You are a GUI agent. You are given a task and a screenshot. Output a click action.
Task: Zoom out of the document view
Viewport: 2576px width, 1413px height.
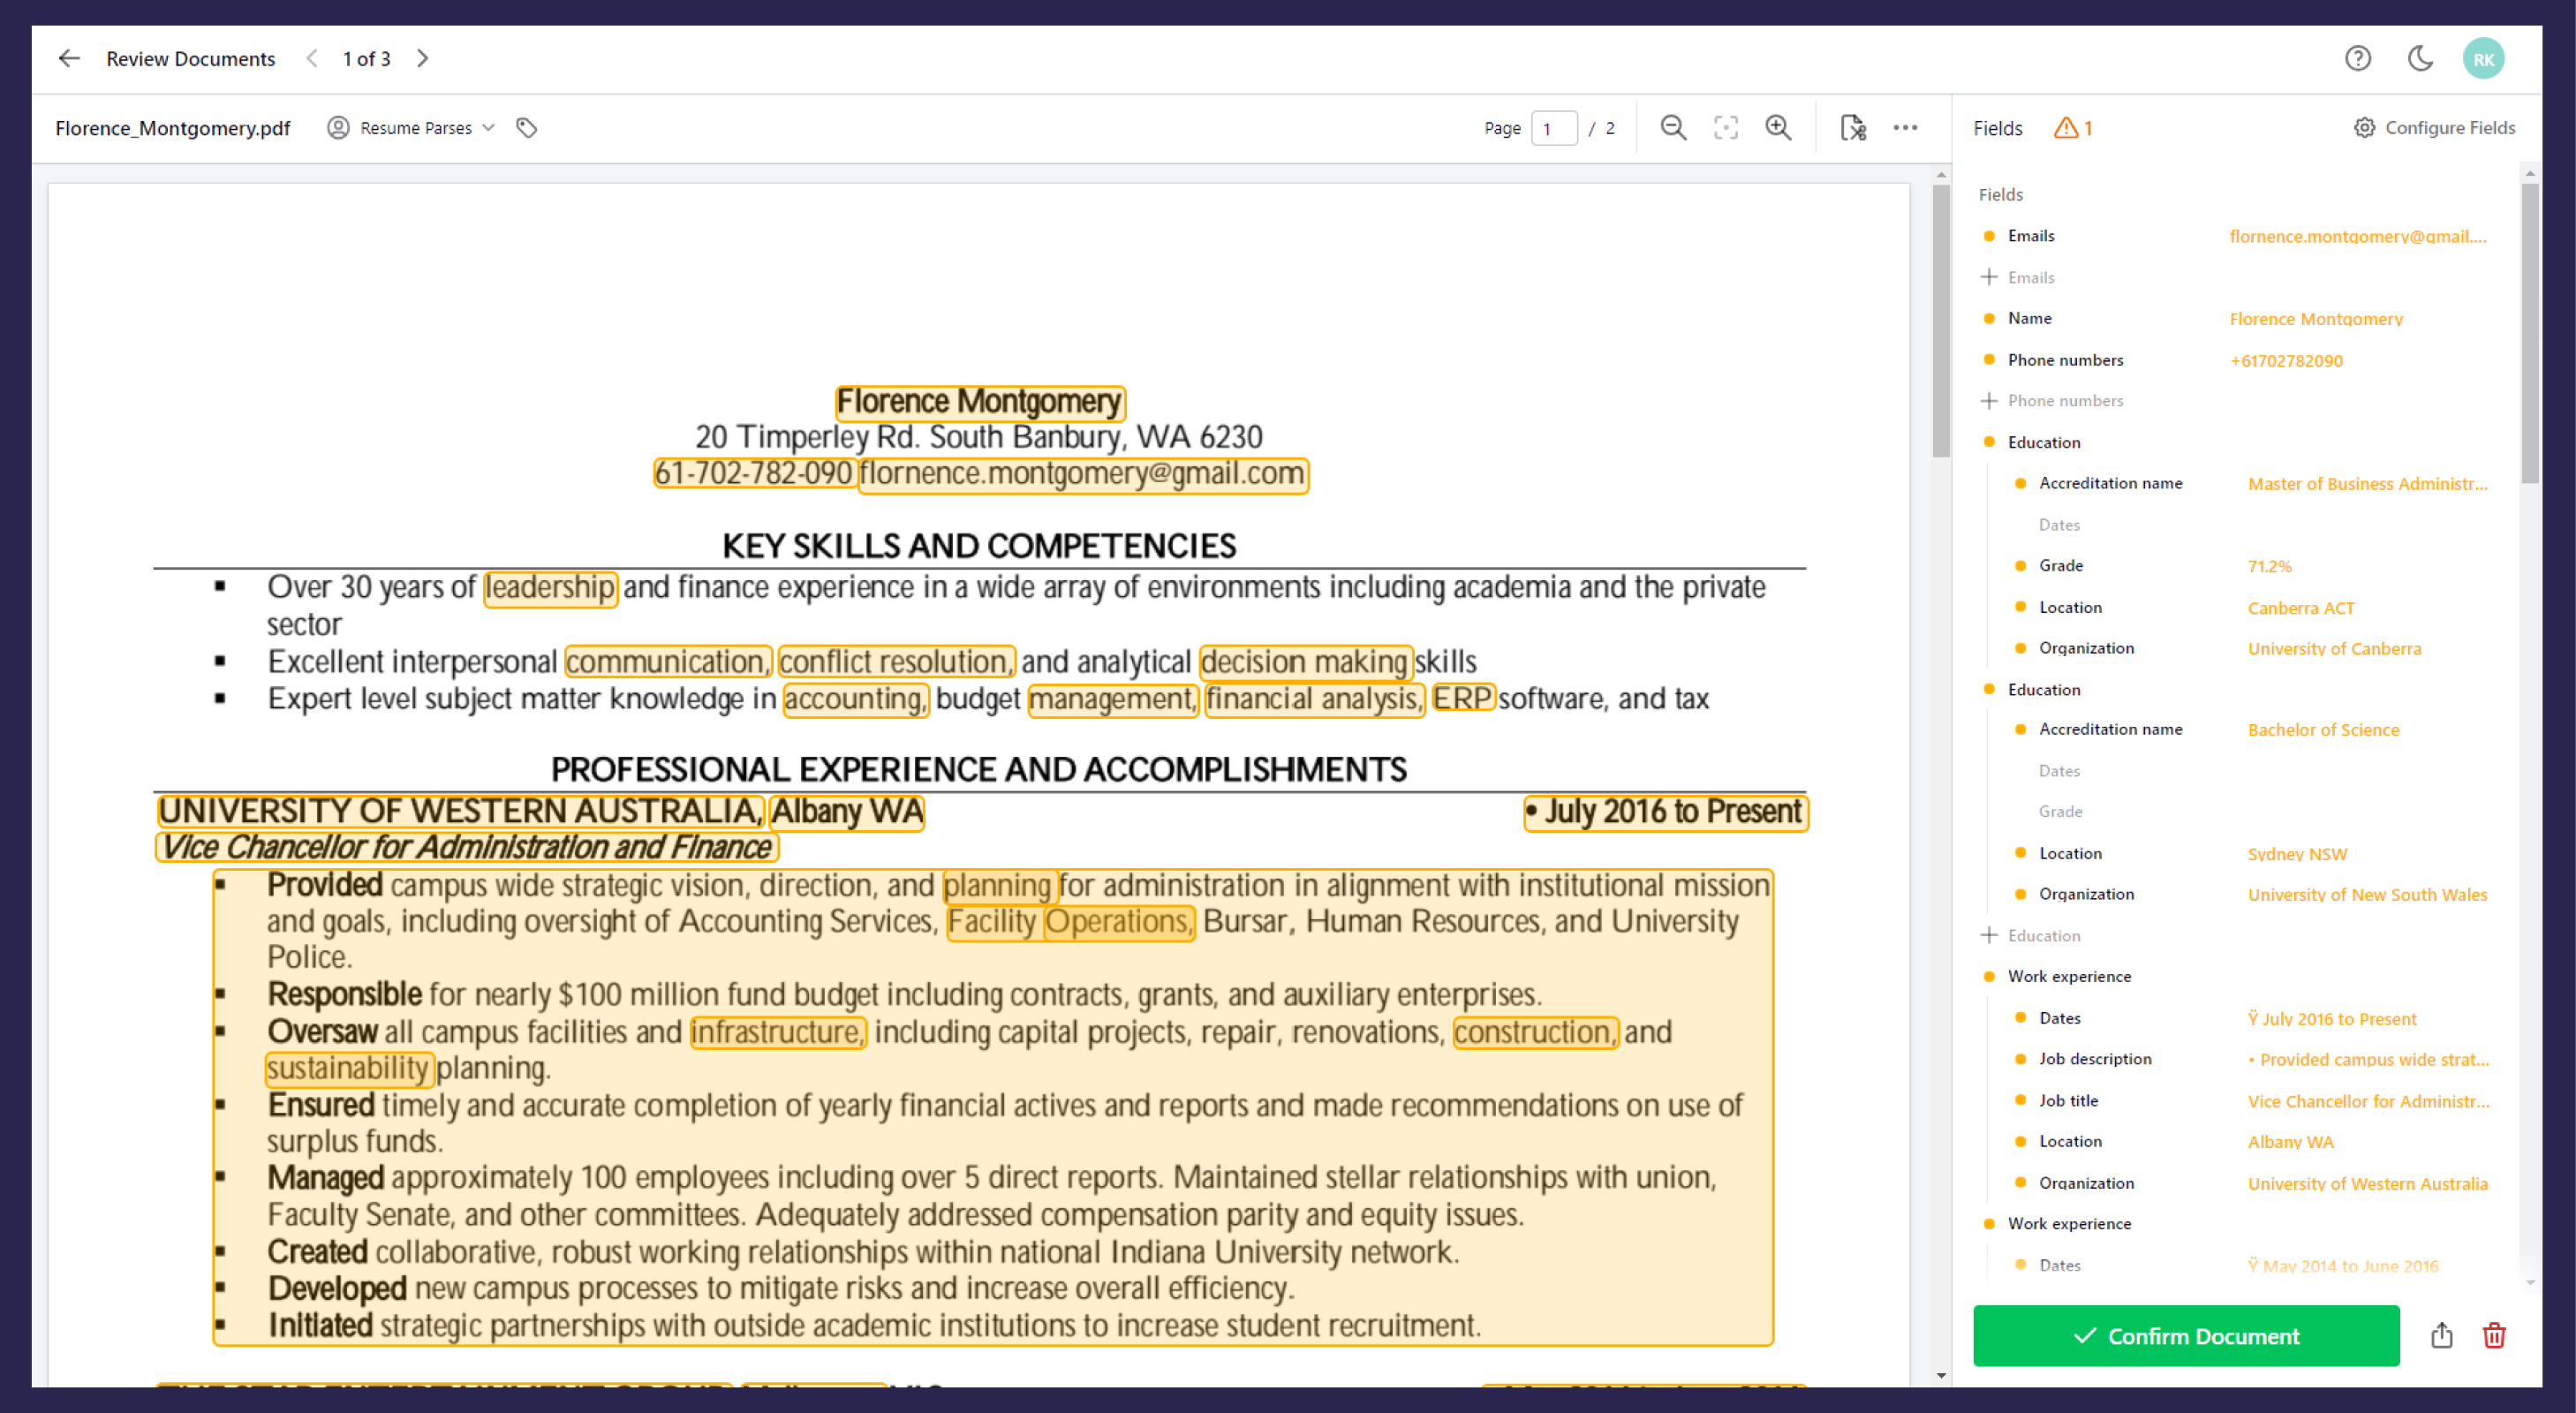click(x=1673, y=128)
